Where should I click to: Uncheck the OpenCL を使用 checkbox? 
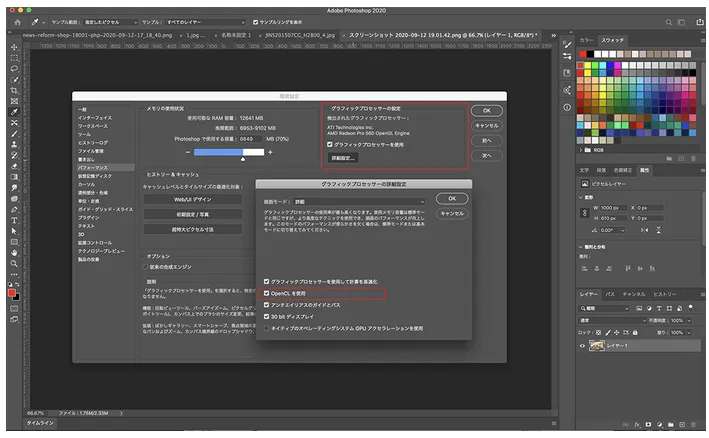point(266,293)
